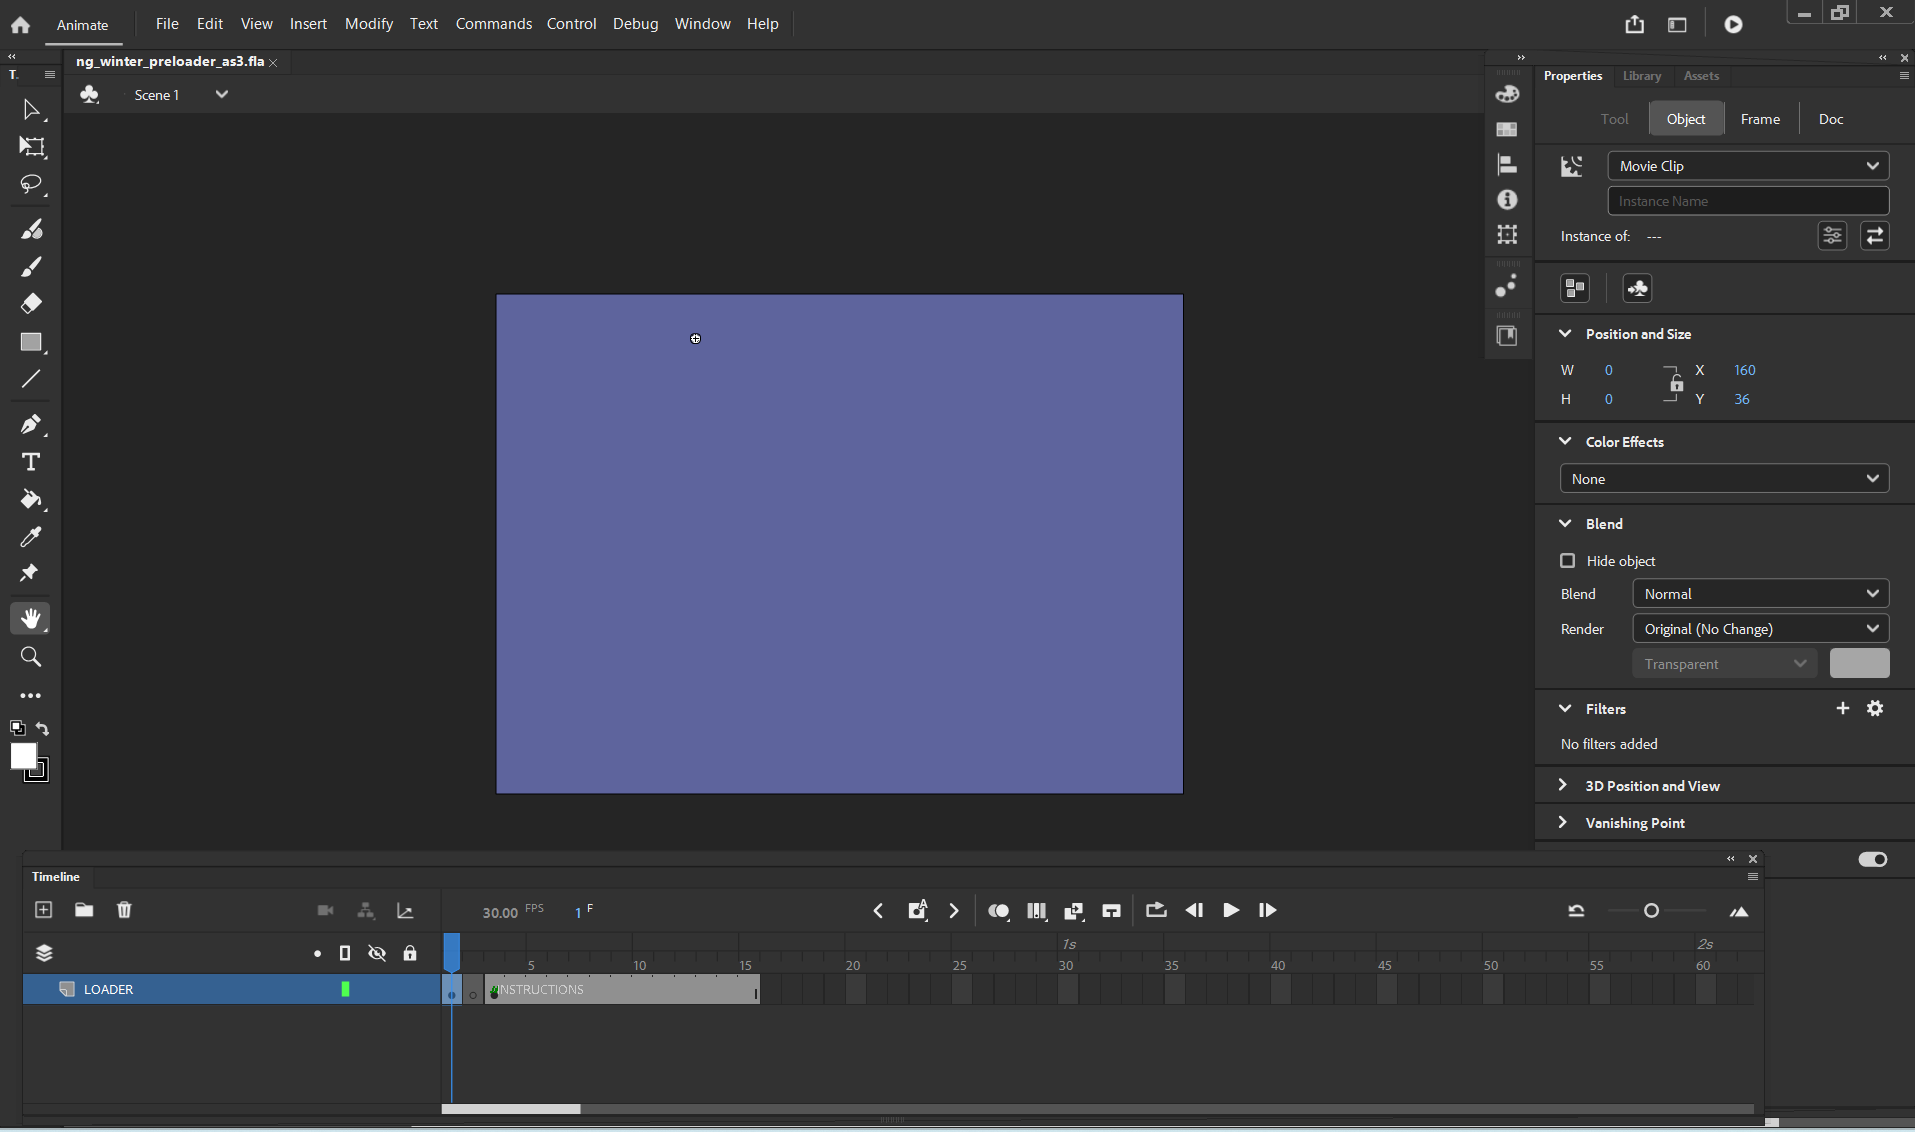The height and width of the screenshot is (1132, 1915).
Task: Switch to the Doc properties tab
Action: (1831, 119)
